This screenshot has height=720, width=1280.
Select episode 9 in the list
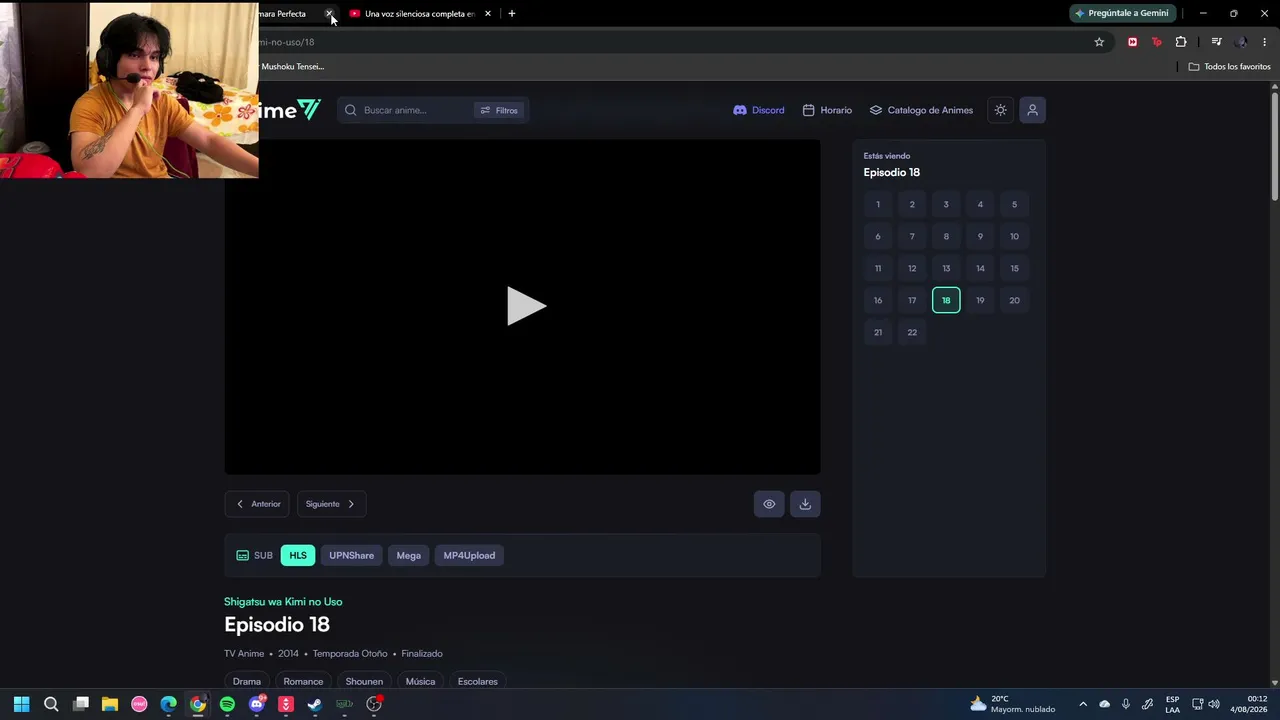(x=980, y=237)
